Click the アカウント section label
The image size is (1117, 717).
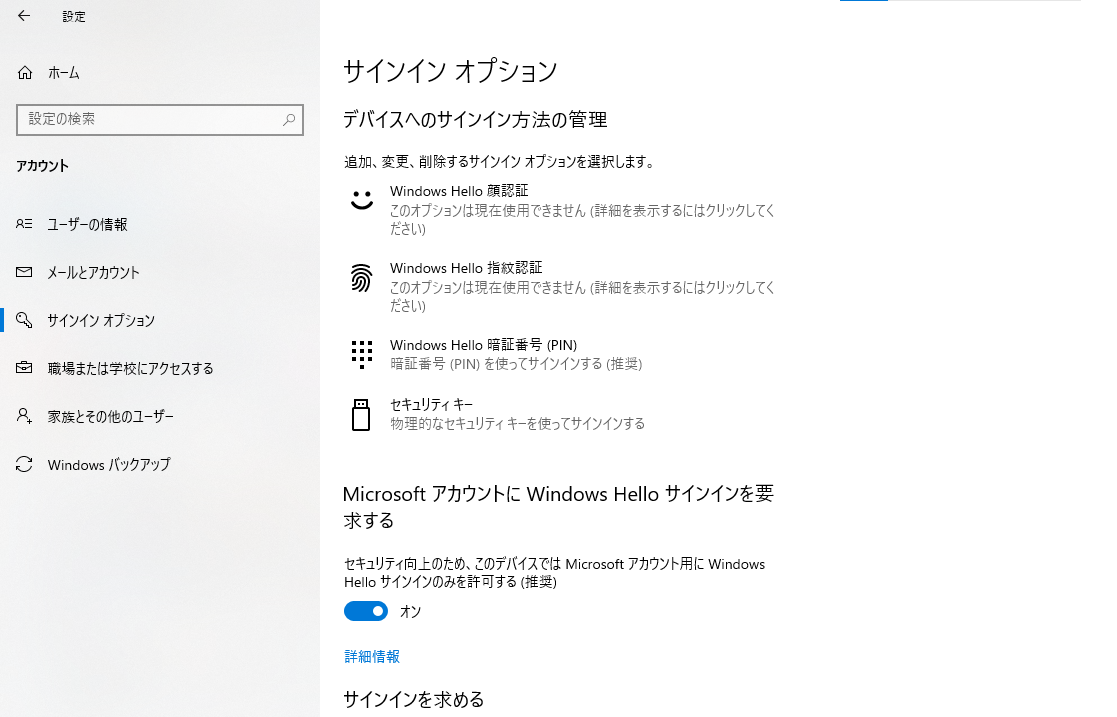point(43,166)
